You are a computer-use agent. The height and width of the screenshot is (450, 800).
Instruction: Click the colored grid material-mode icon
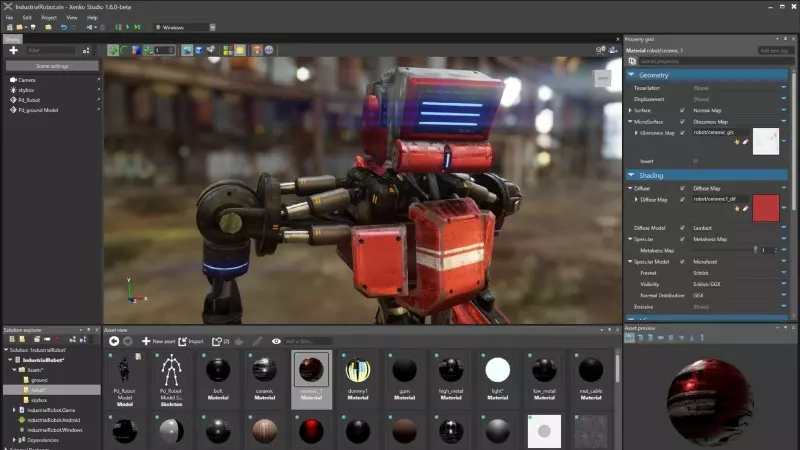click(x=228, y=50)
